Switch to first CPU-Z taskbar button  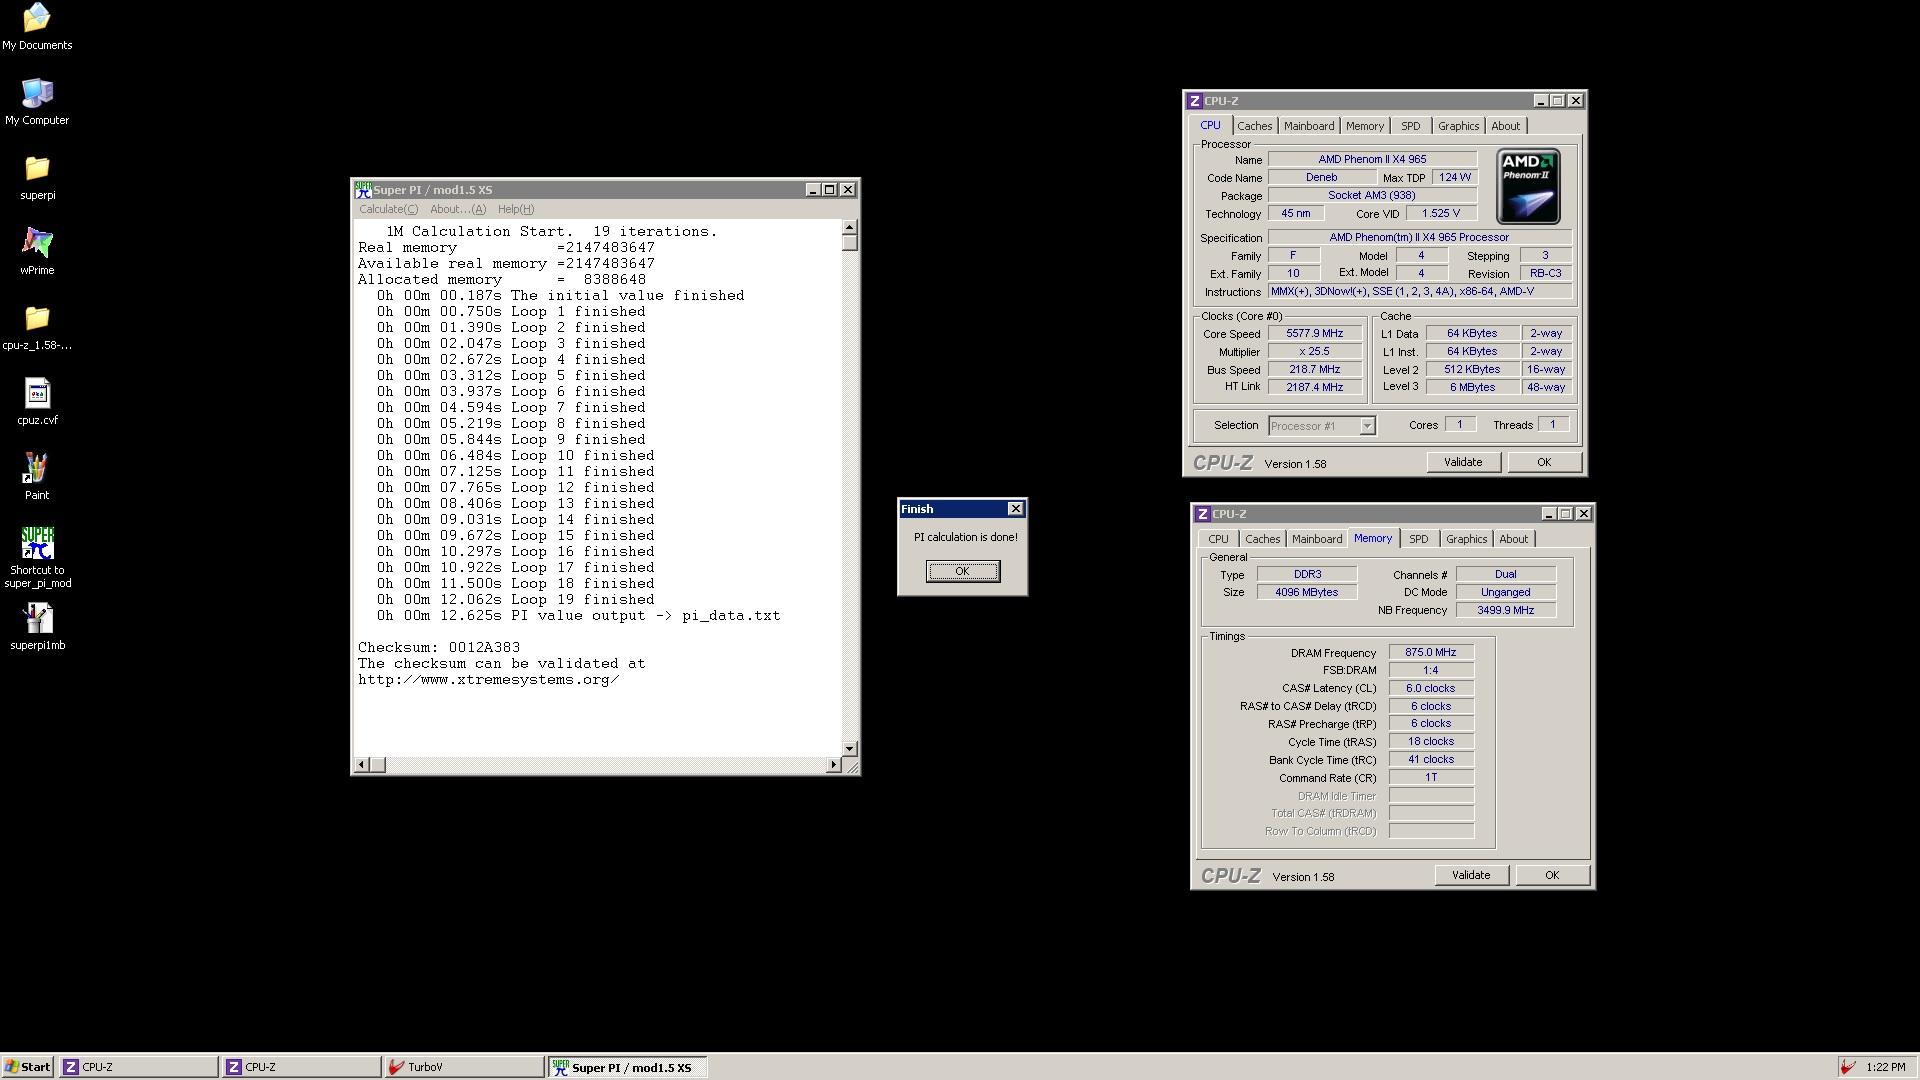(138, 1067)
